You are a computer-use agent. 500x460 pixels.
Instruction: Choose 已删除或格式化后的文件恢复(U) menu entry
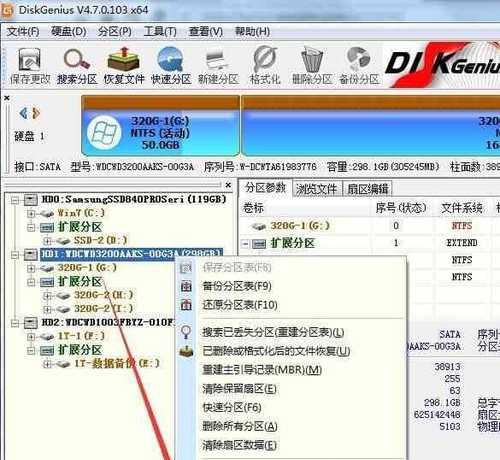pos(276,351)
